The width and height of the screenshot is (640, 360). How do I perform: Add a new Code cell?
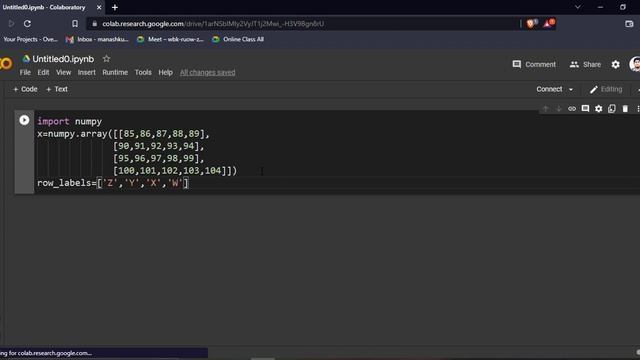click(25, 89)
